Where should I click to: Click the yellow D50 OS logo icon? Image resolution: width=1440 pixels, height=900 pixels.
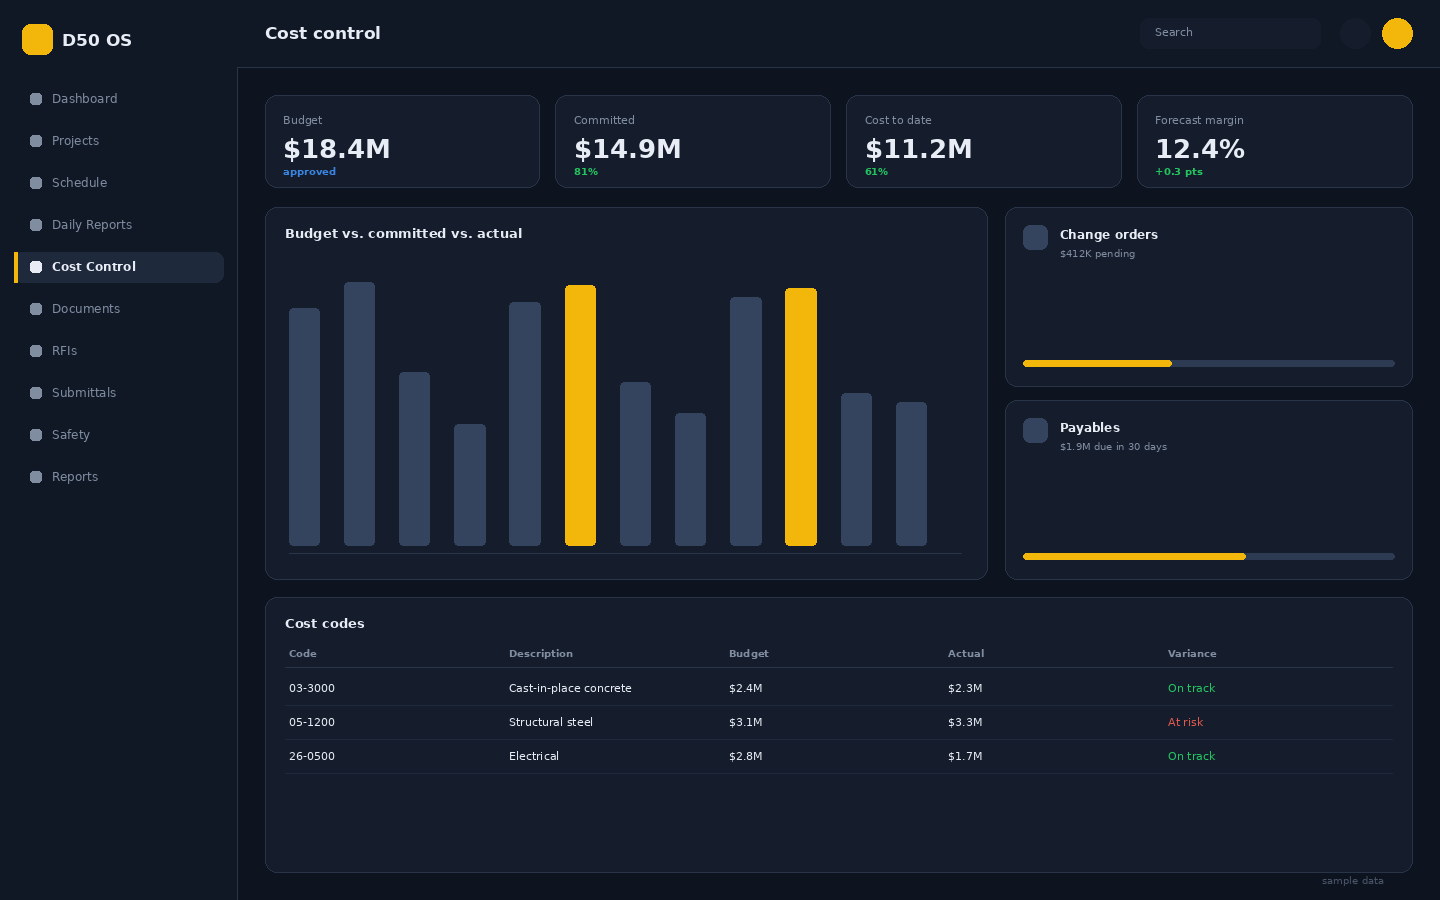pyautogui.click(x=37, y=39)
